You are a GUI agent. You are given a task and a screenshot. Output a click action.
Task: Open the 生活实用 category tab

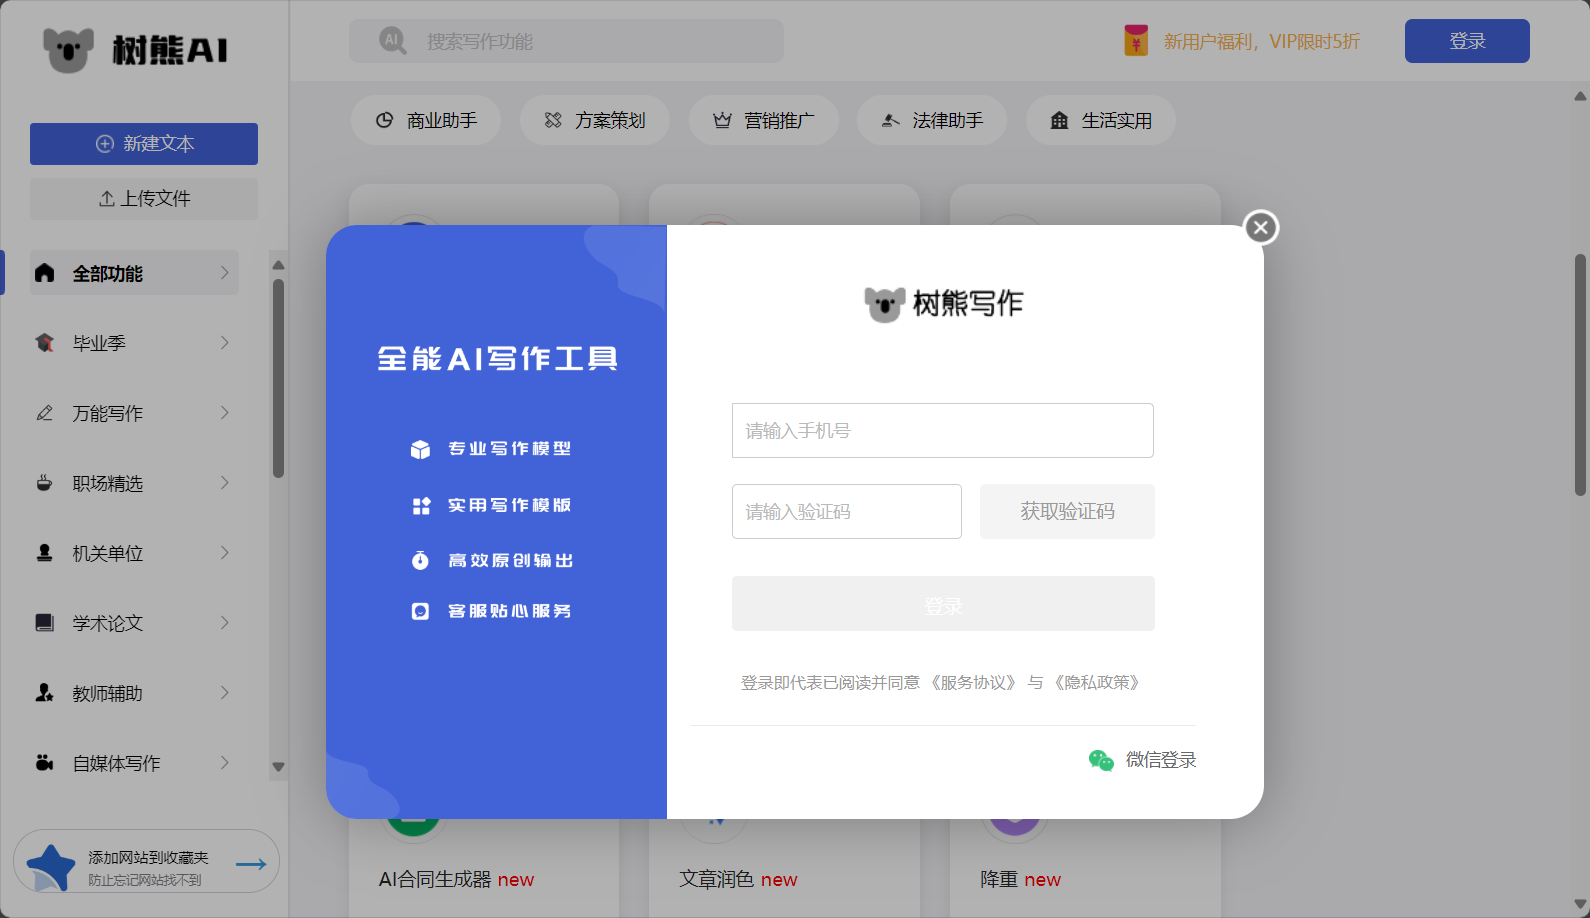1101,120
